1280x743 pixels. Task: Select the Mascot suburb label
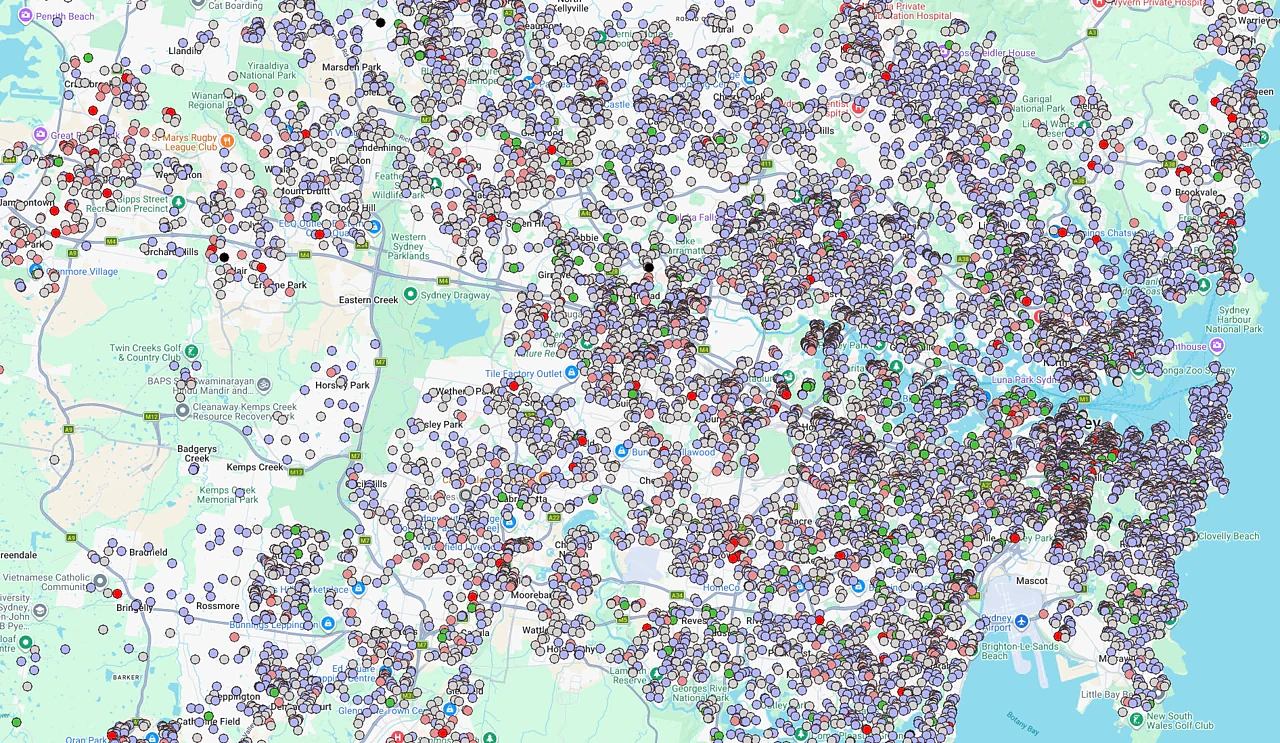coord(1031,581)
